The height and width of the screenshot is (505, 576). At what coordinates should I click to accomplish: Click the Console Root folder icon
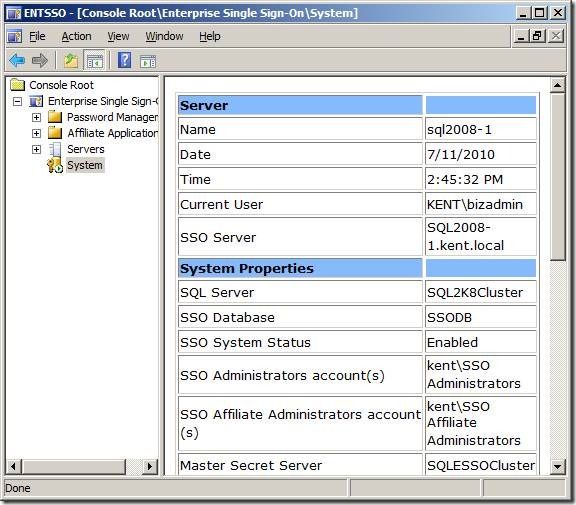(17, 85)
